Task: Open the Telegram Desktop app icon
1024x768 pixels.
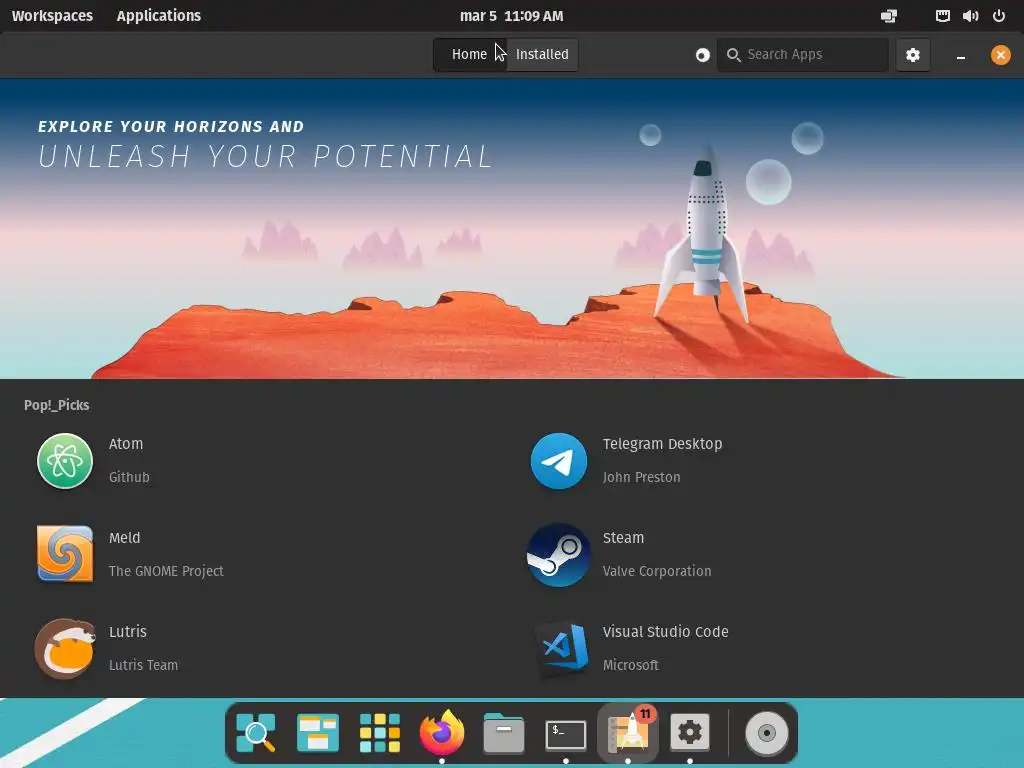Action: (x=558, y=461)
